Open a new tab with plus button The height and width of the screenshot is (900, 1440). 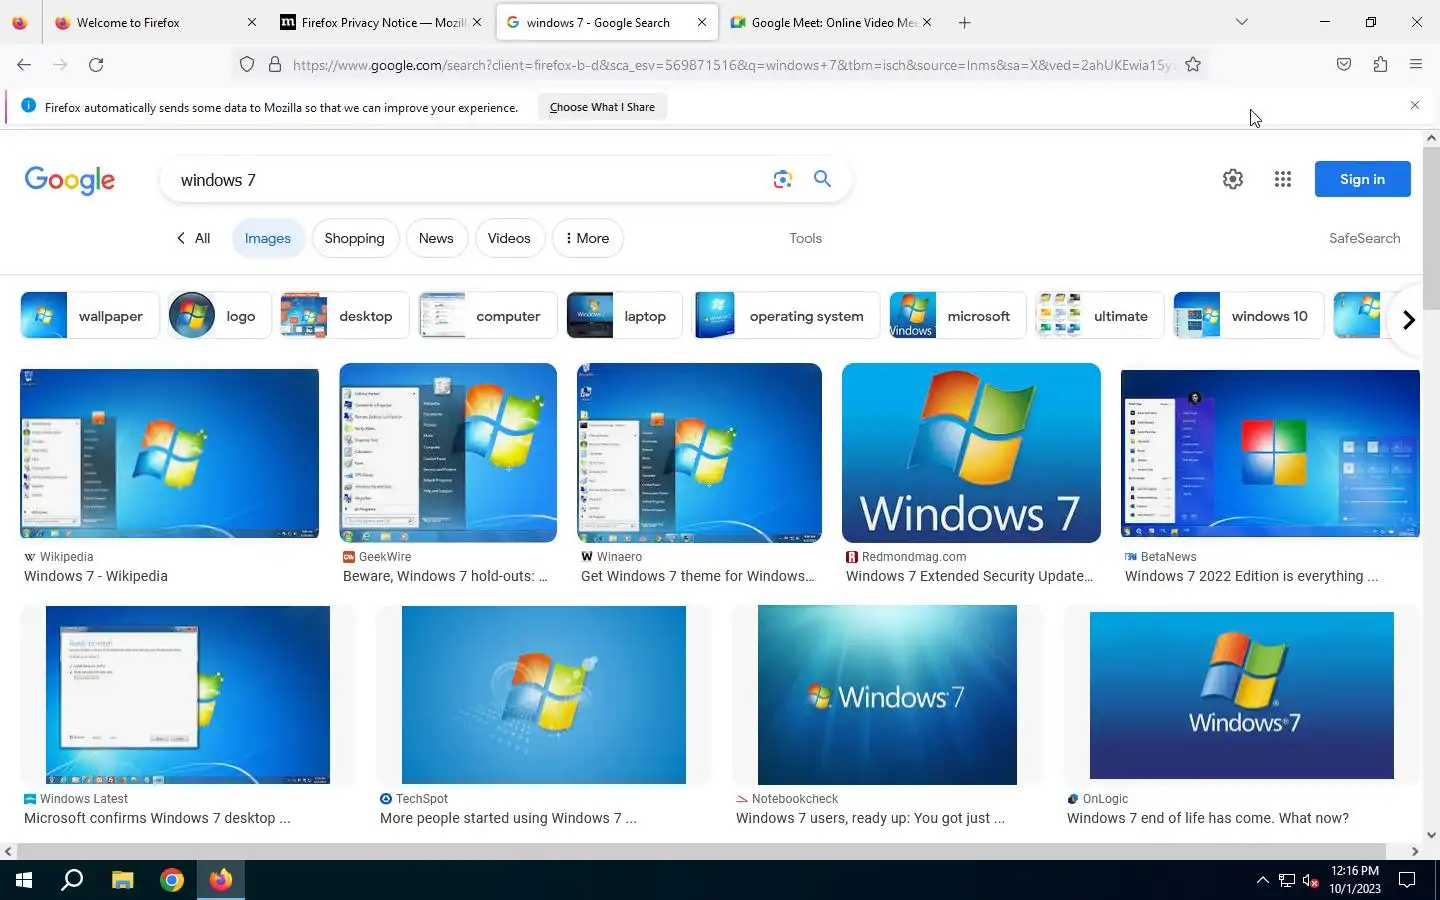(x=964, y=22)
